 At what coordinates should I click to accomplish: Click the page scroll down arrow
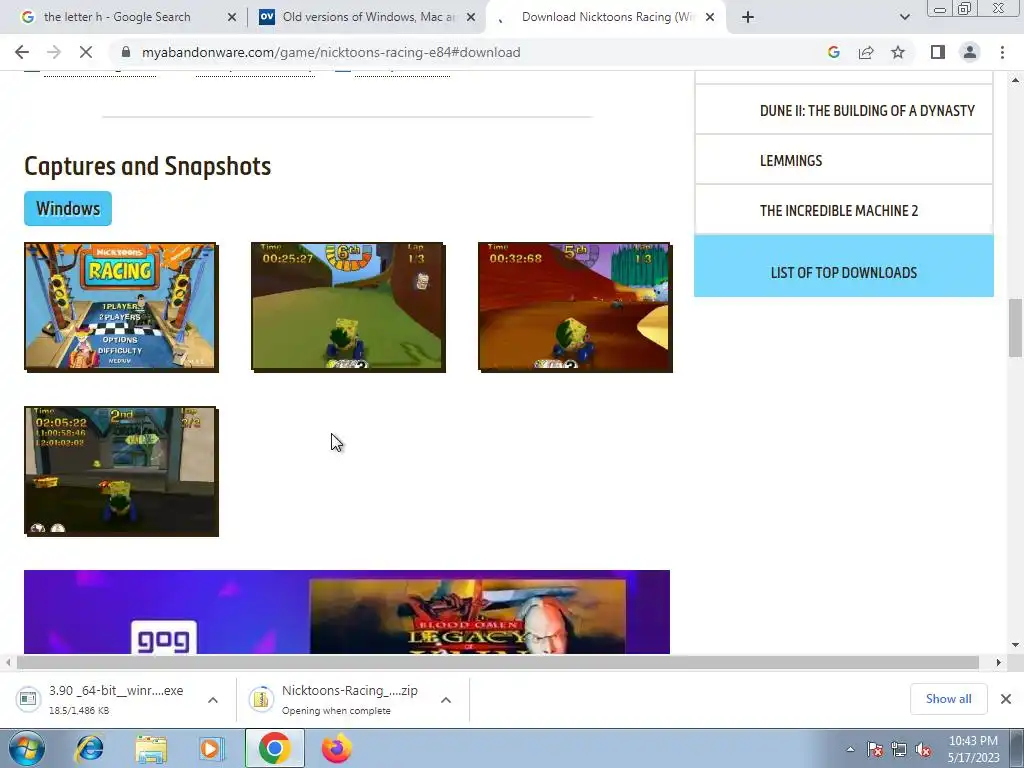tap(1015, 645)
